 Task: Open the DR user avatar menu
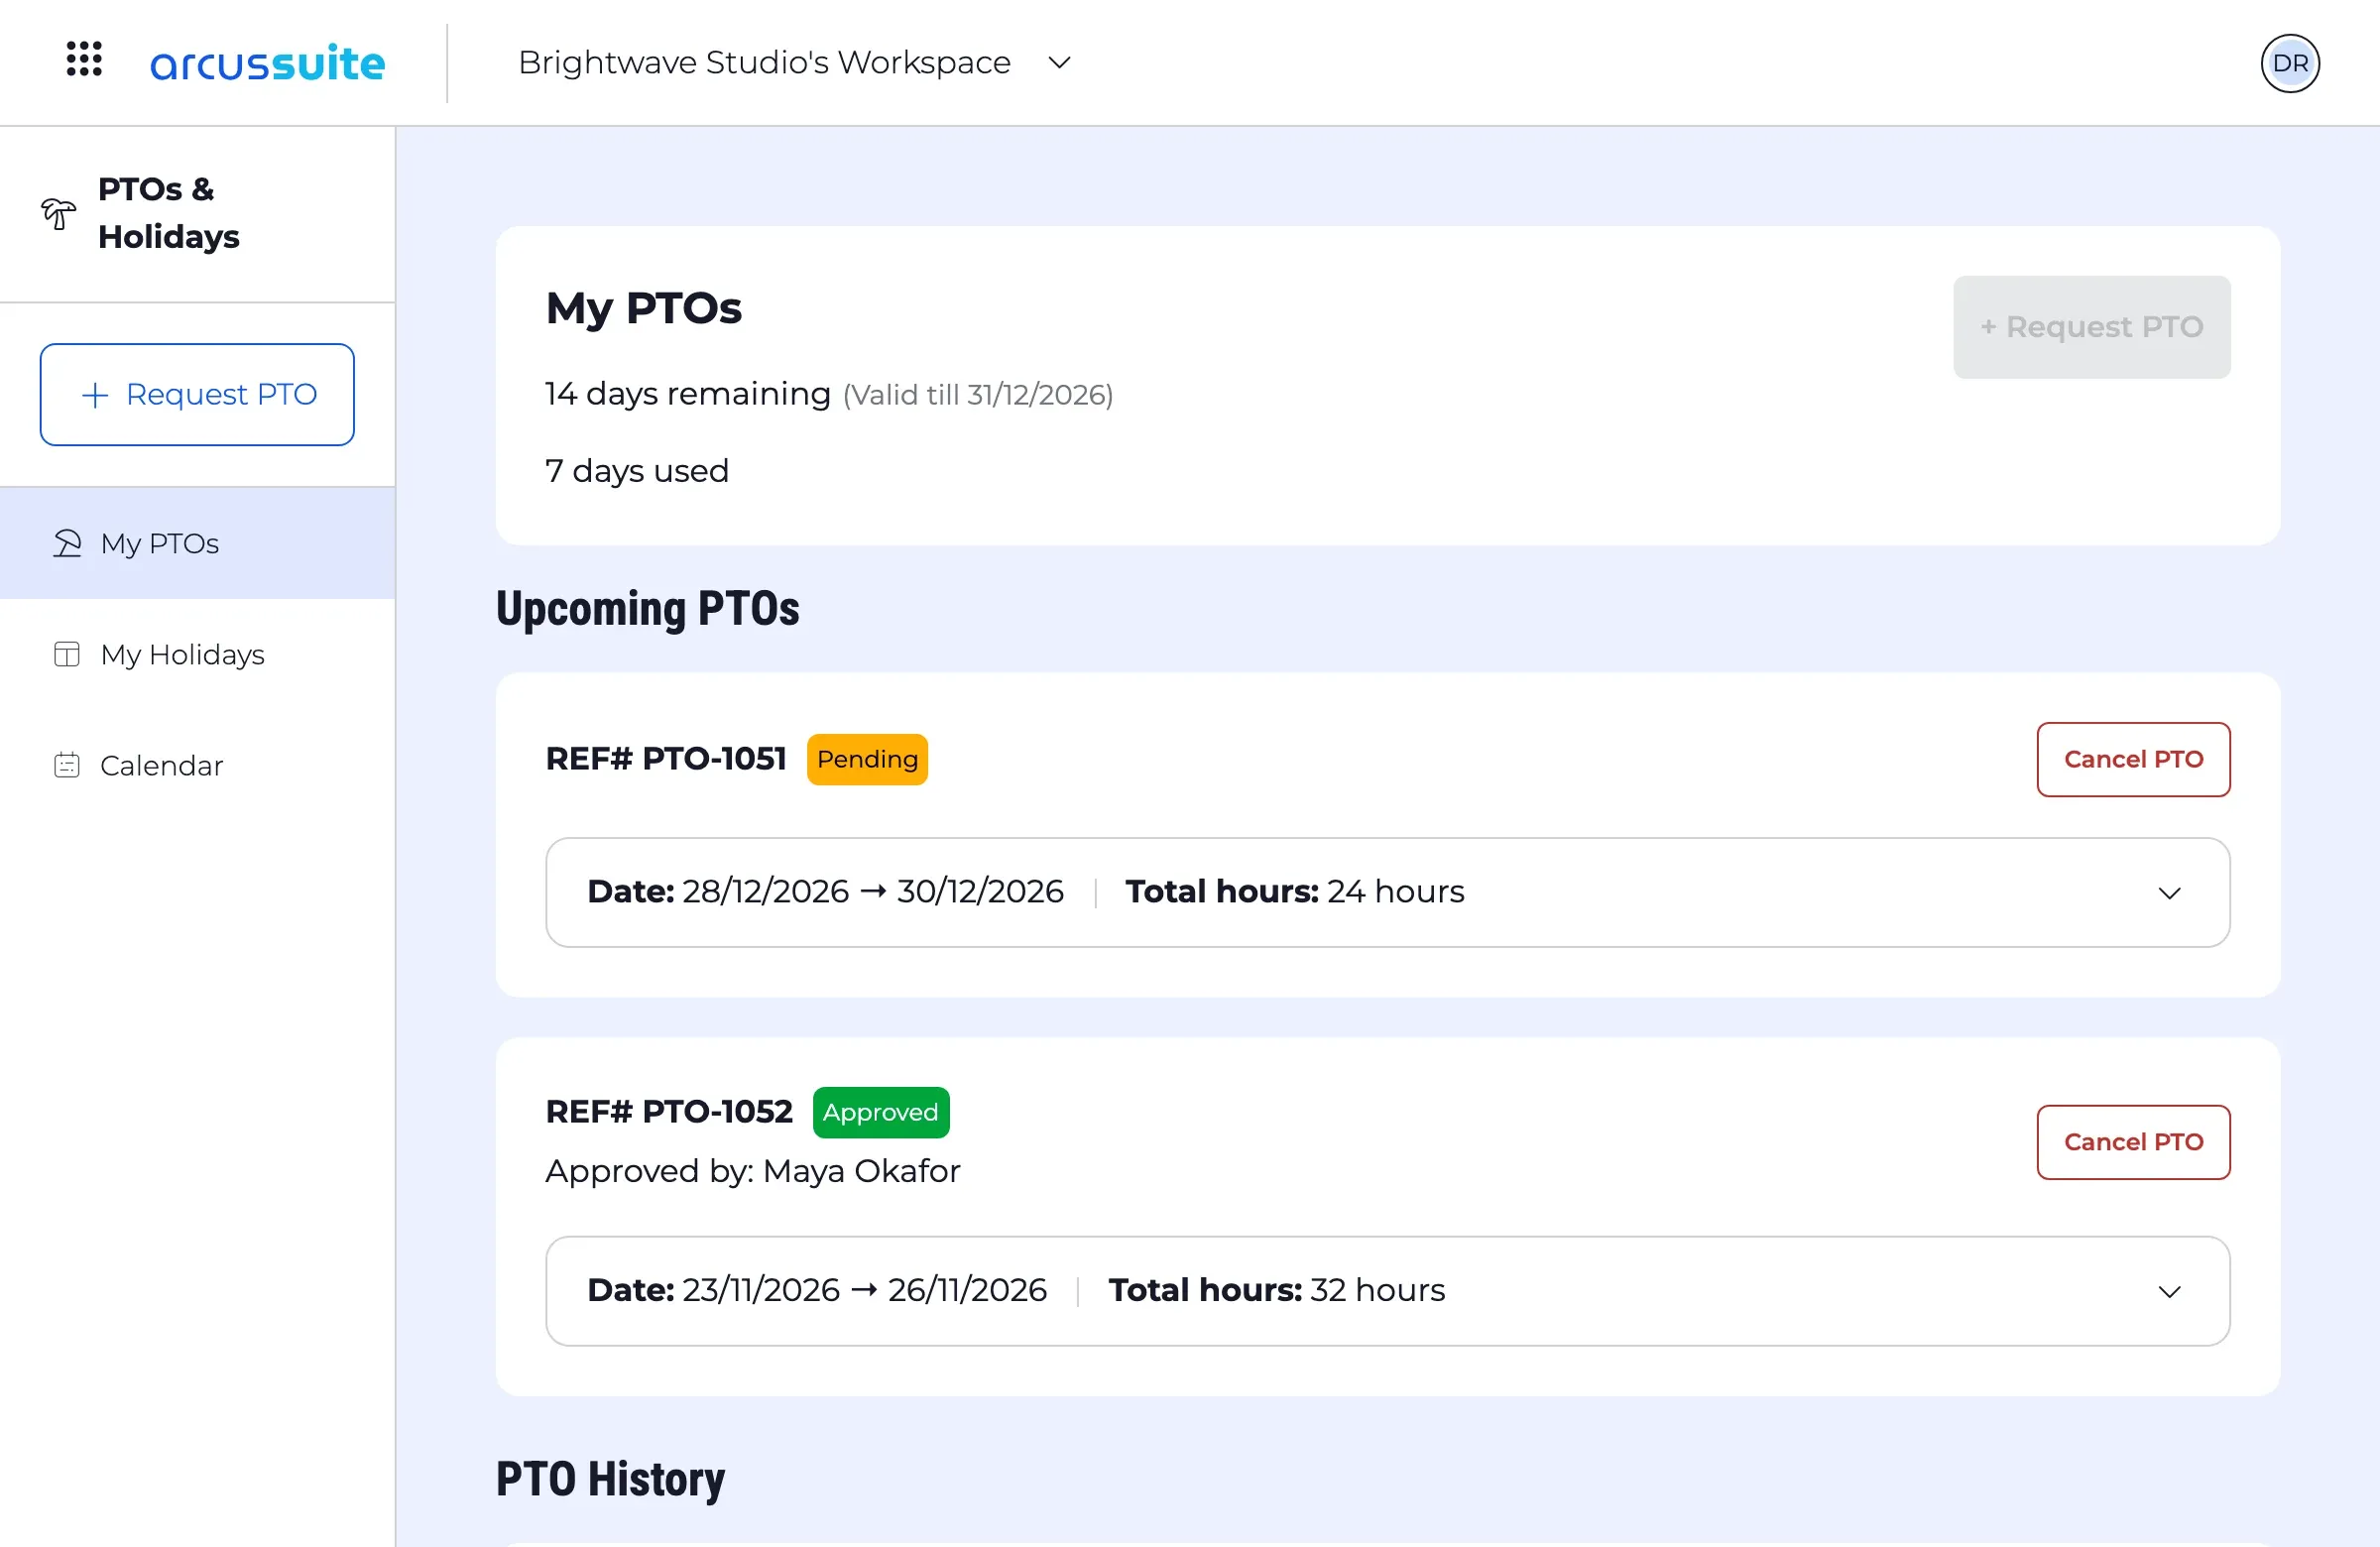[2290, 63]
